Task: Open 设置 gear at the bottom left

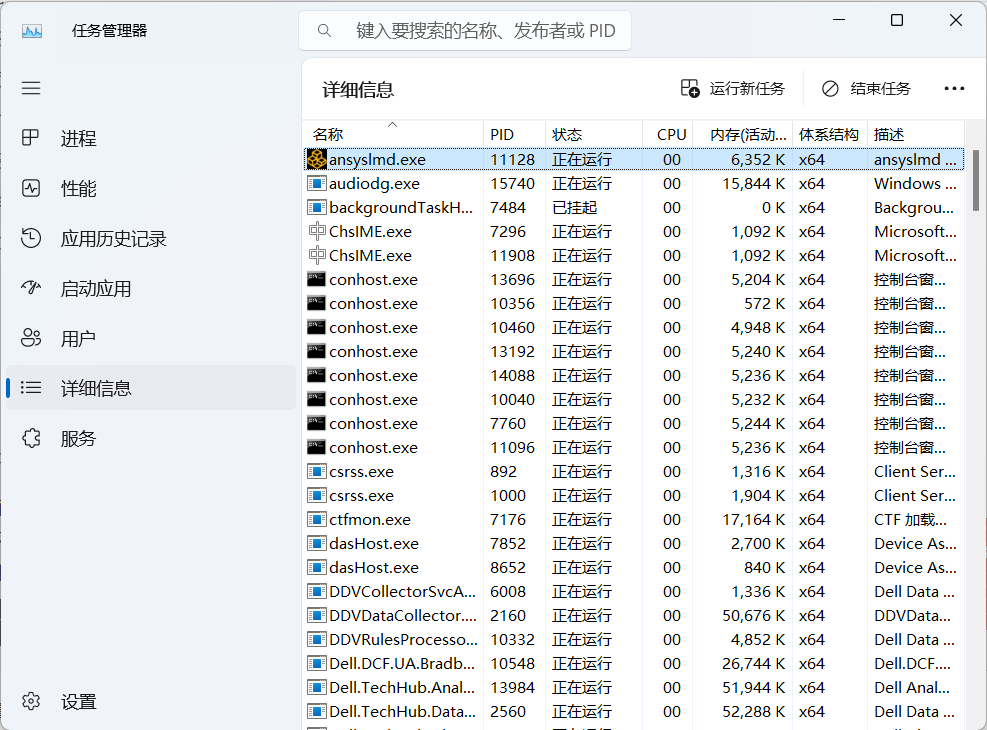Action: point(31,702)
